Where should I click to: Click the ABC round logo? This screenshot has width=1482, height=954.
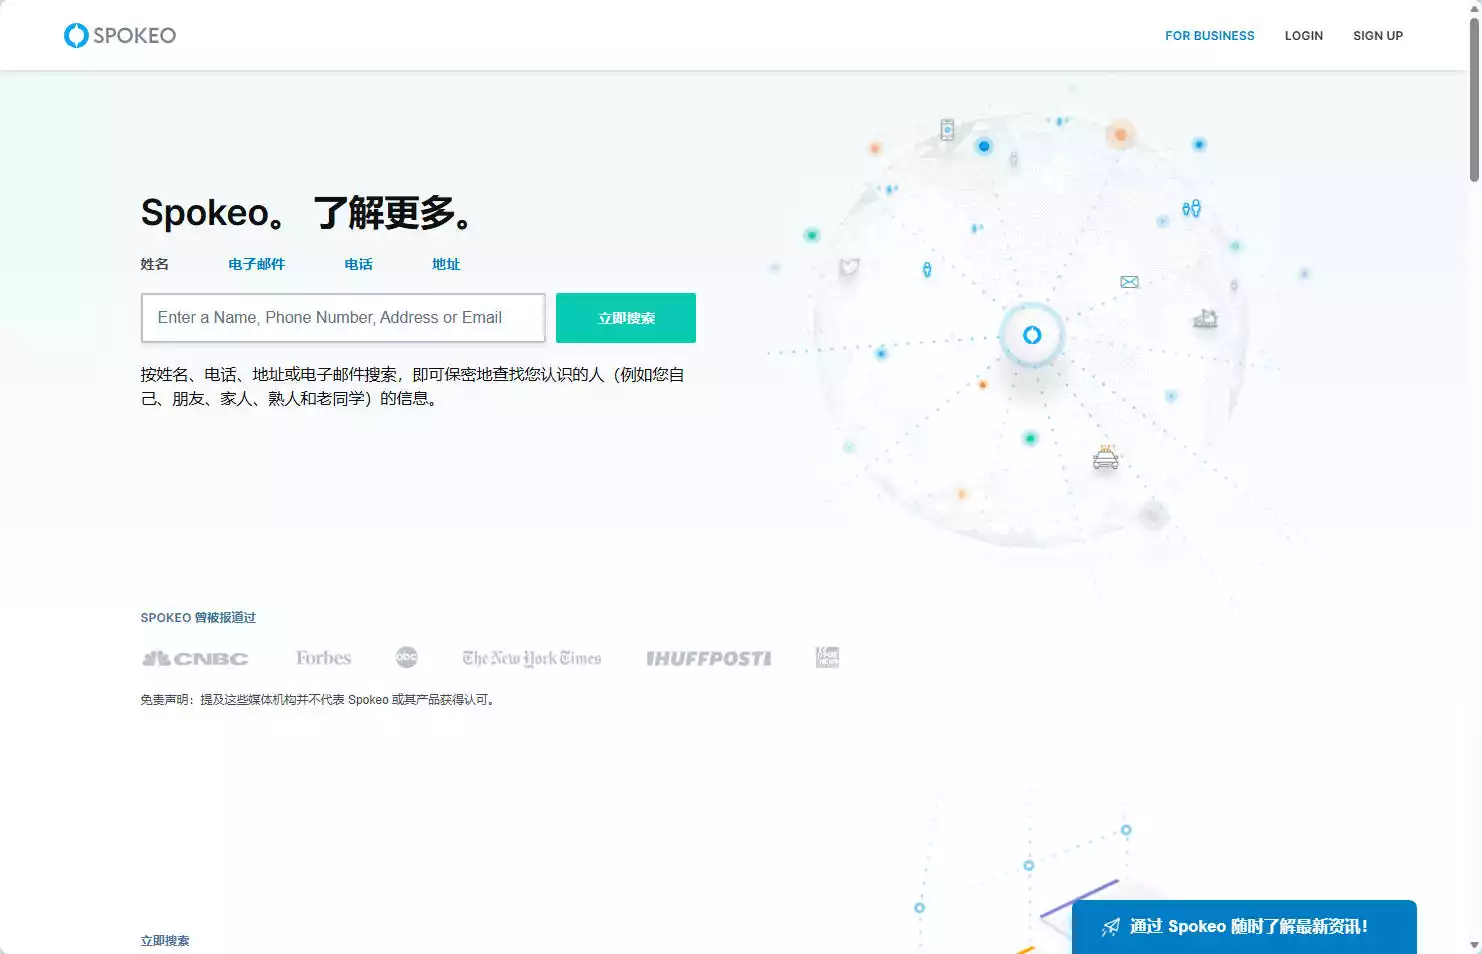(x=406, y=657)
